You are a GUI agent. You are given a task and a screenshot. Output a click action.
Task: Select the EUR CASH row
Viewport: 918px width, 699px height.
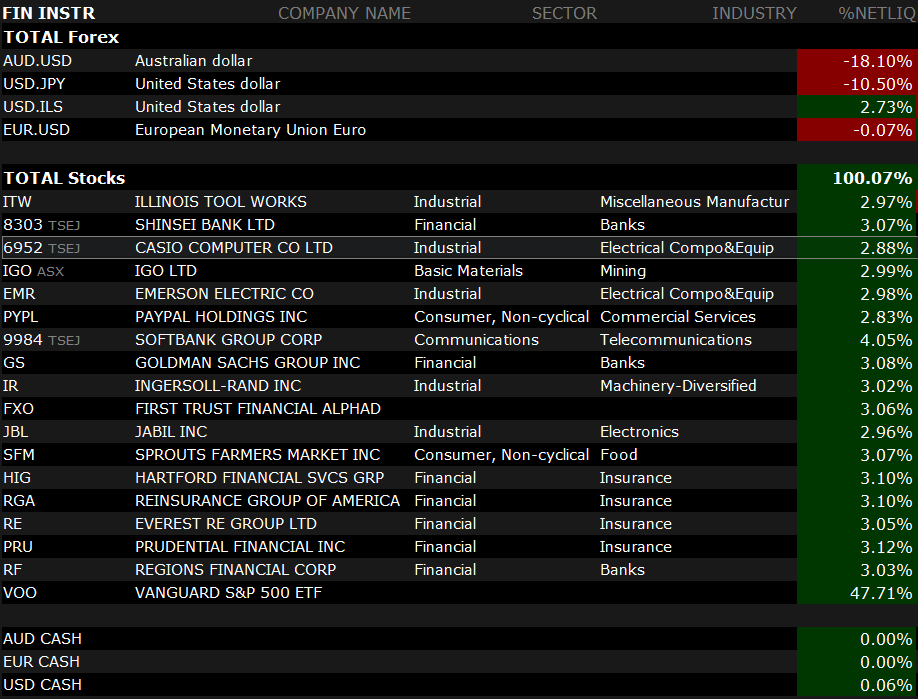(x=459, y=662)
